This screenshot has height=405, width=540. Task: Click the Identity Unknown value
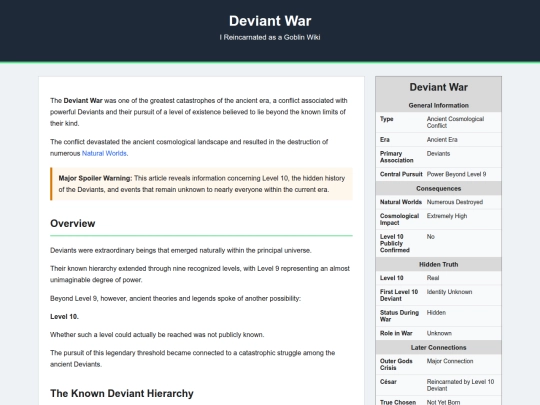[449, 292]
